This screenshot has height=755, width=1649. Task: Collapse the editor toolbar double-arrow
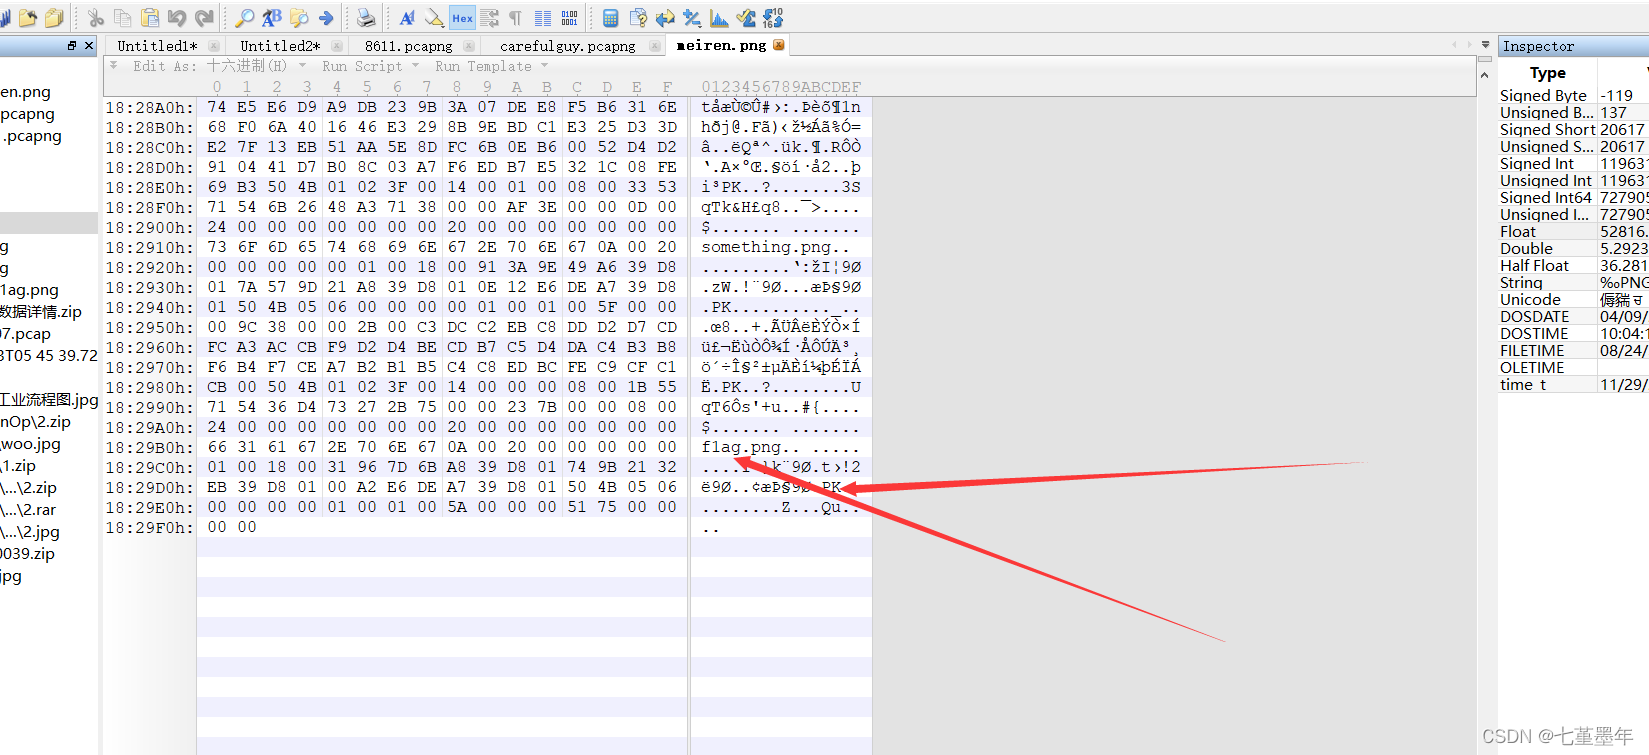pos(113,65)
